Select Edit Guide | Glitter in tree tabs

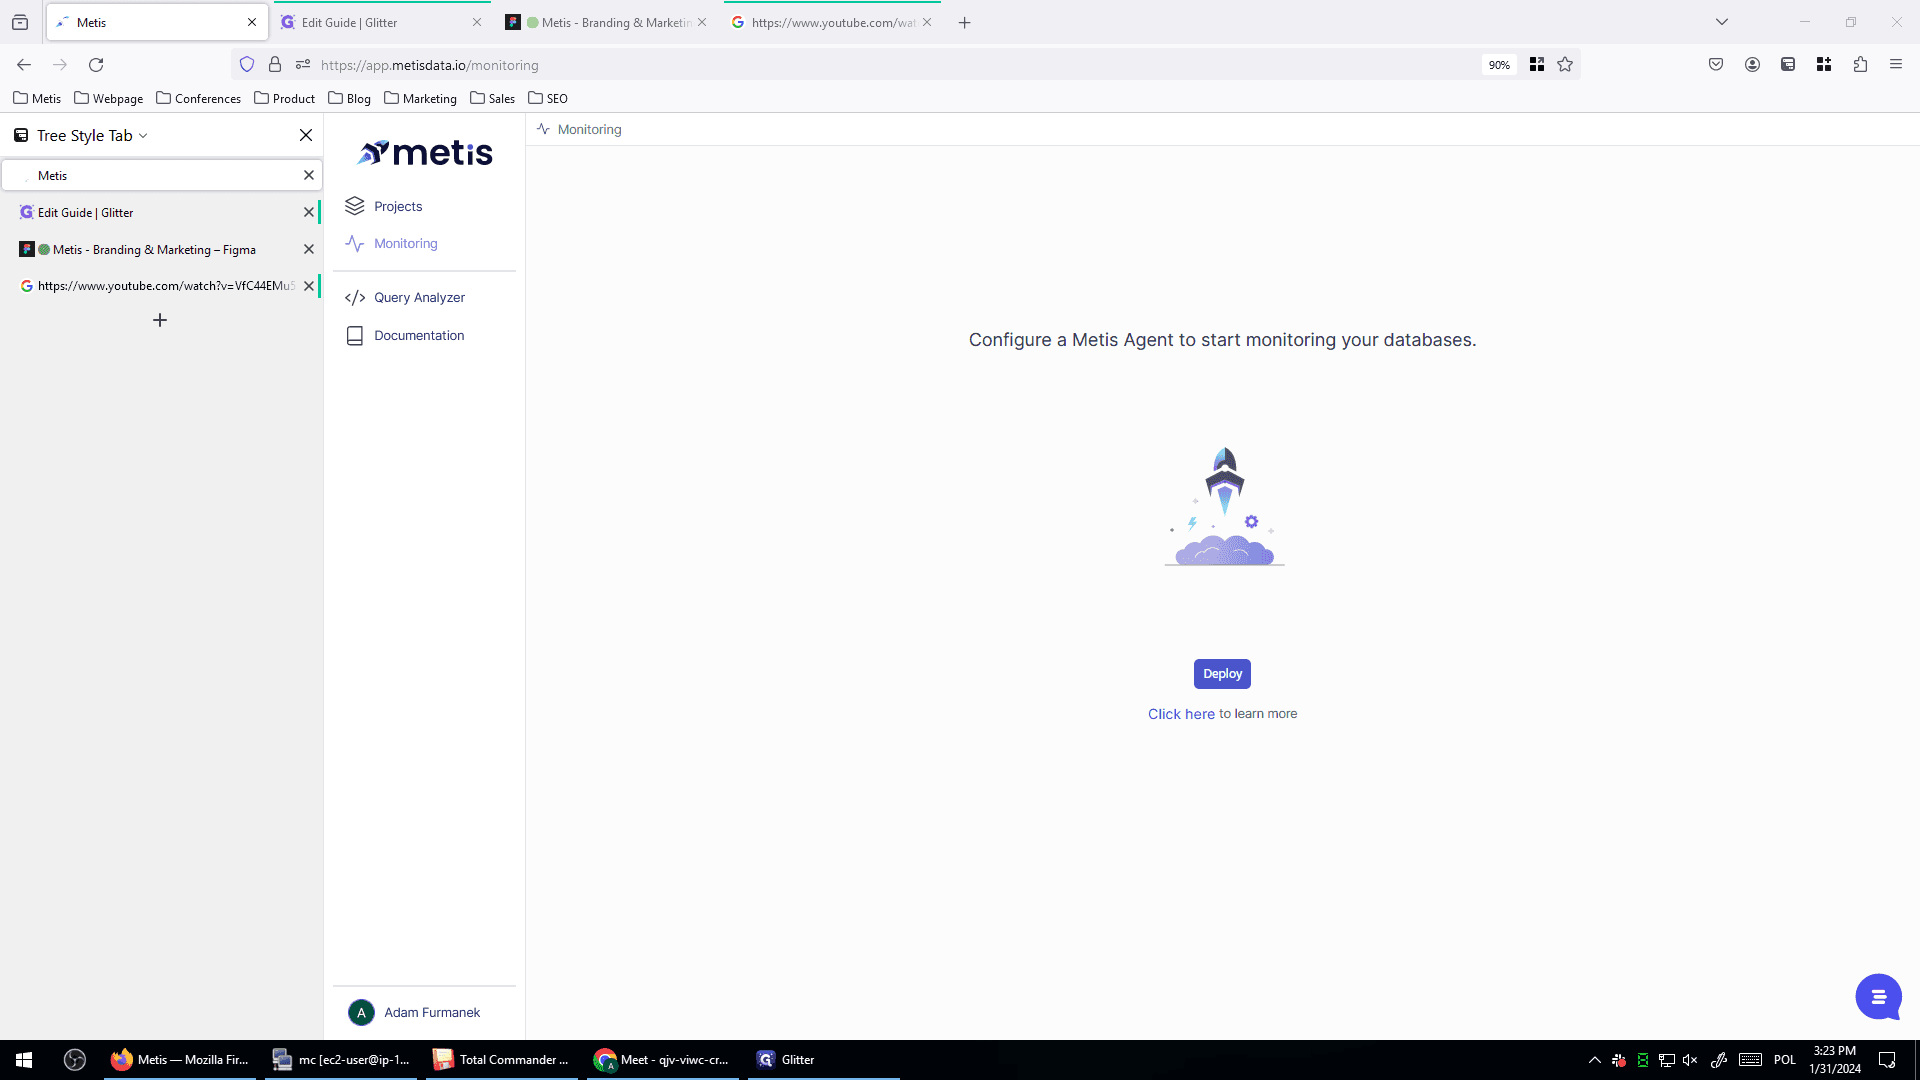160,213
